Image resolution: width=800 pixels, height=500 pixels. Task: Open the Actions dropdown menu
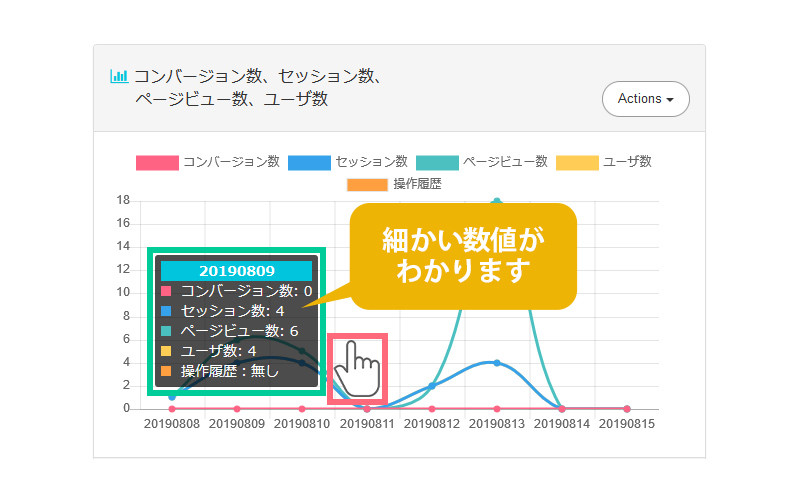(645, 99)
